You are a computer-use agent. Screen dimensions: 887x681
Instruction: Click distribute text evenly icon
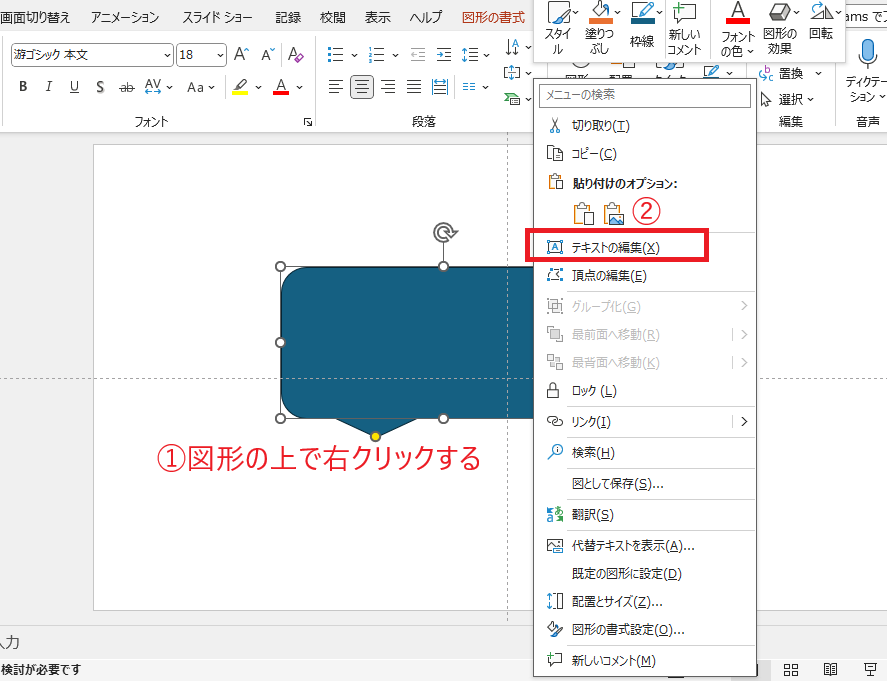coord(440,87)
